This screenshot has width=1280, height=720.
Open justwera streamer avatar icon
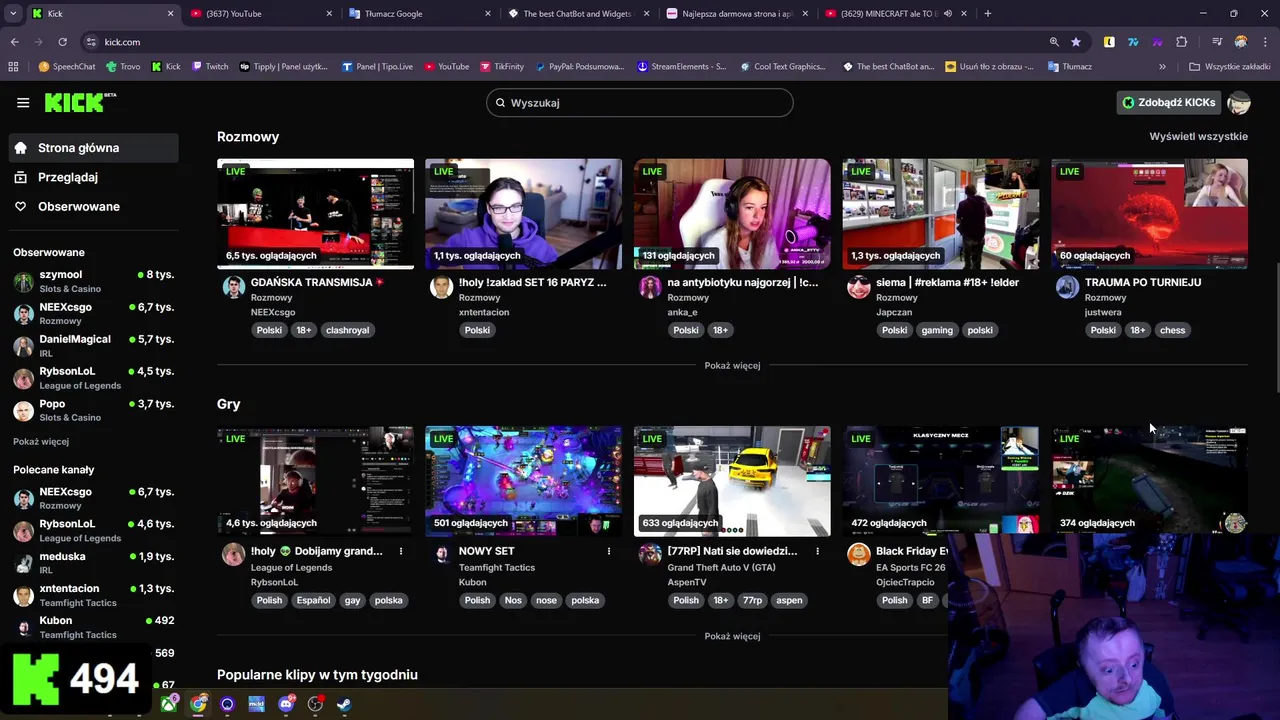1067,288
